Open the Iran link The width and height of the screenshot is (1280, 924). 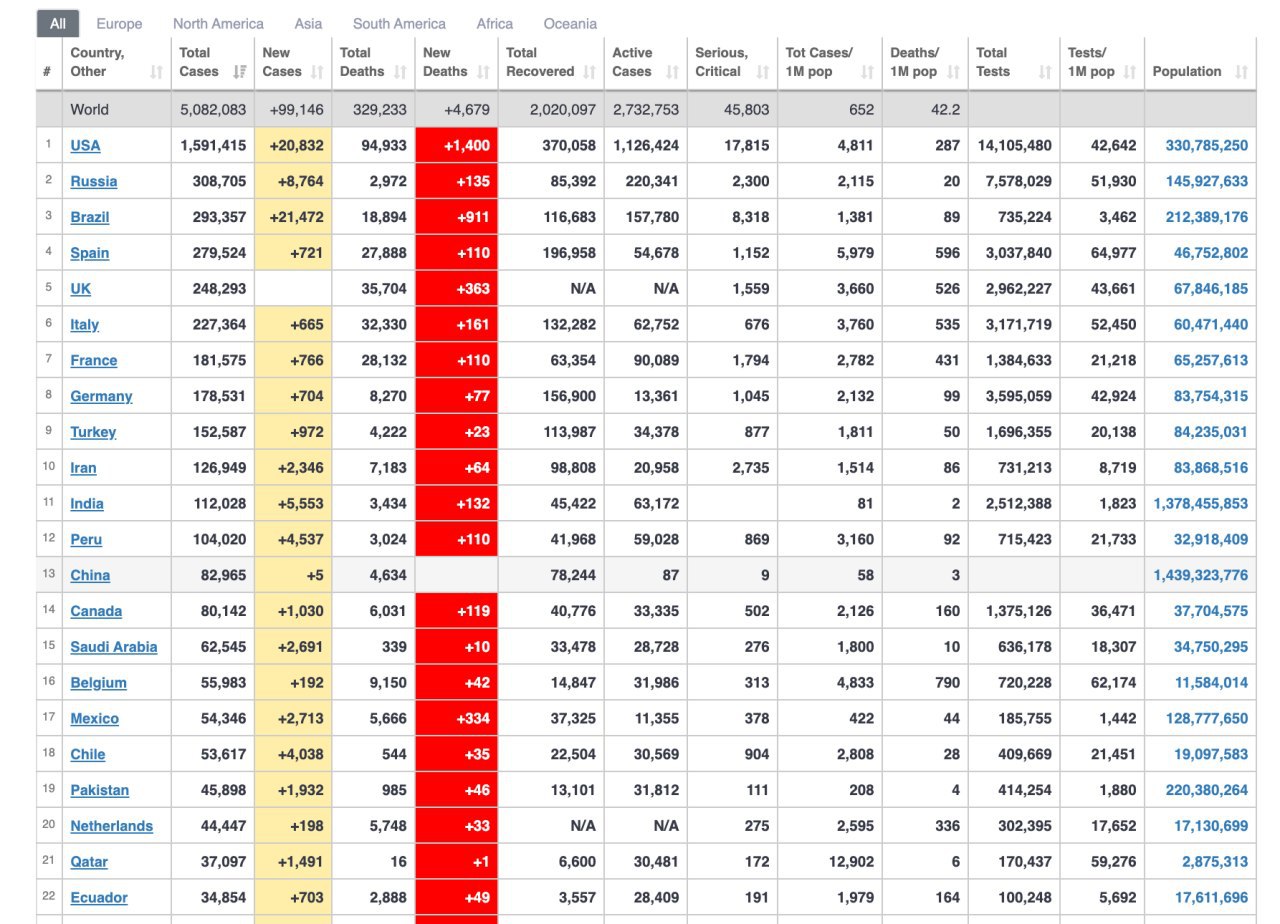[x=83, y=468]
